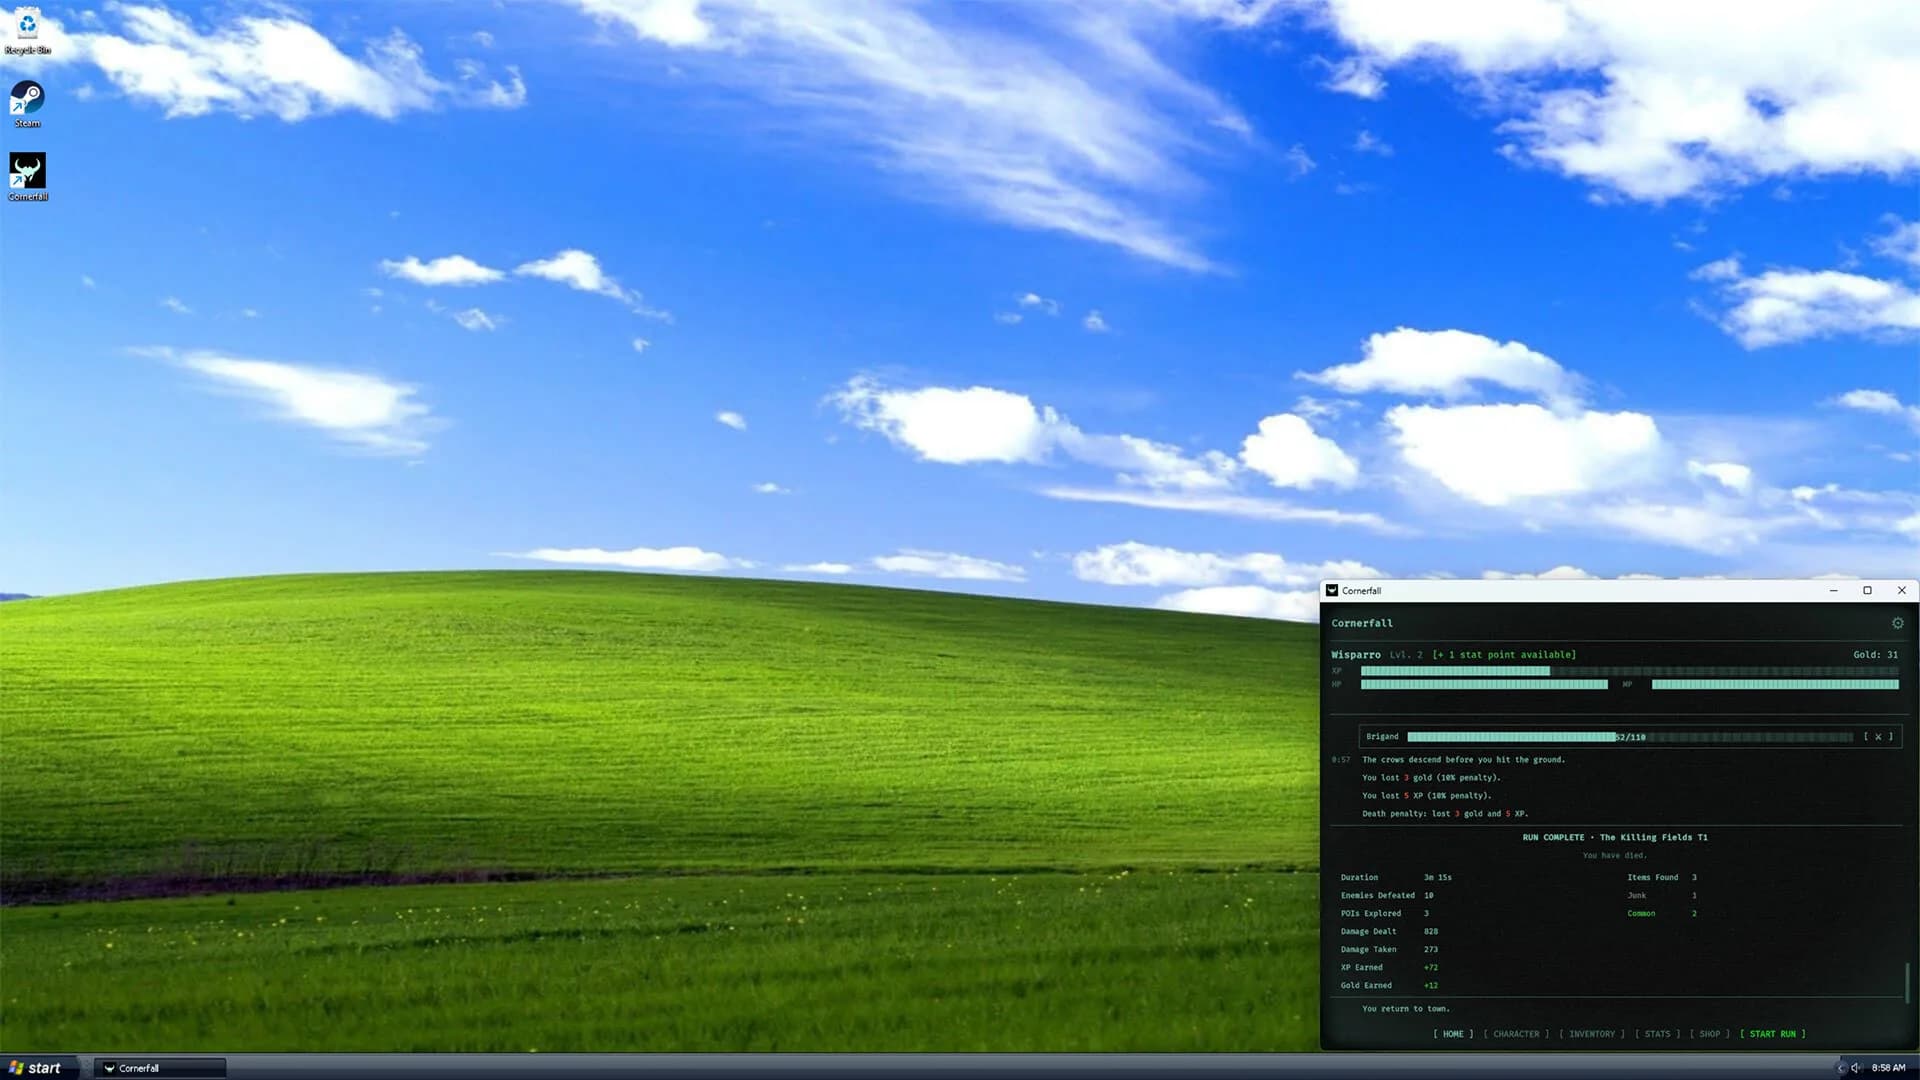Click the "Cornerfall" app header title
Image resolution: width=1920 pixels, height=1080 pixels.
point(1362,623)
